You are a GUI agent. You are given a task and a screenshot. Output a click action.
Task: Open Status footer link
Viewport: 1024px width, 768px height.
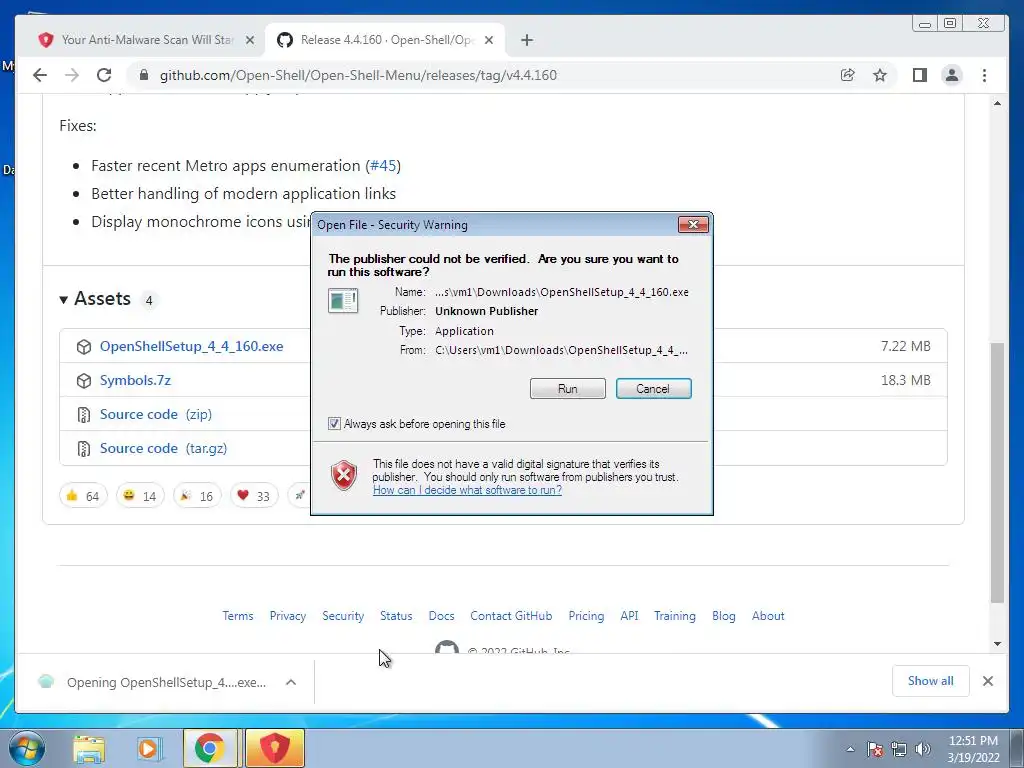tap(396, 616)
